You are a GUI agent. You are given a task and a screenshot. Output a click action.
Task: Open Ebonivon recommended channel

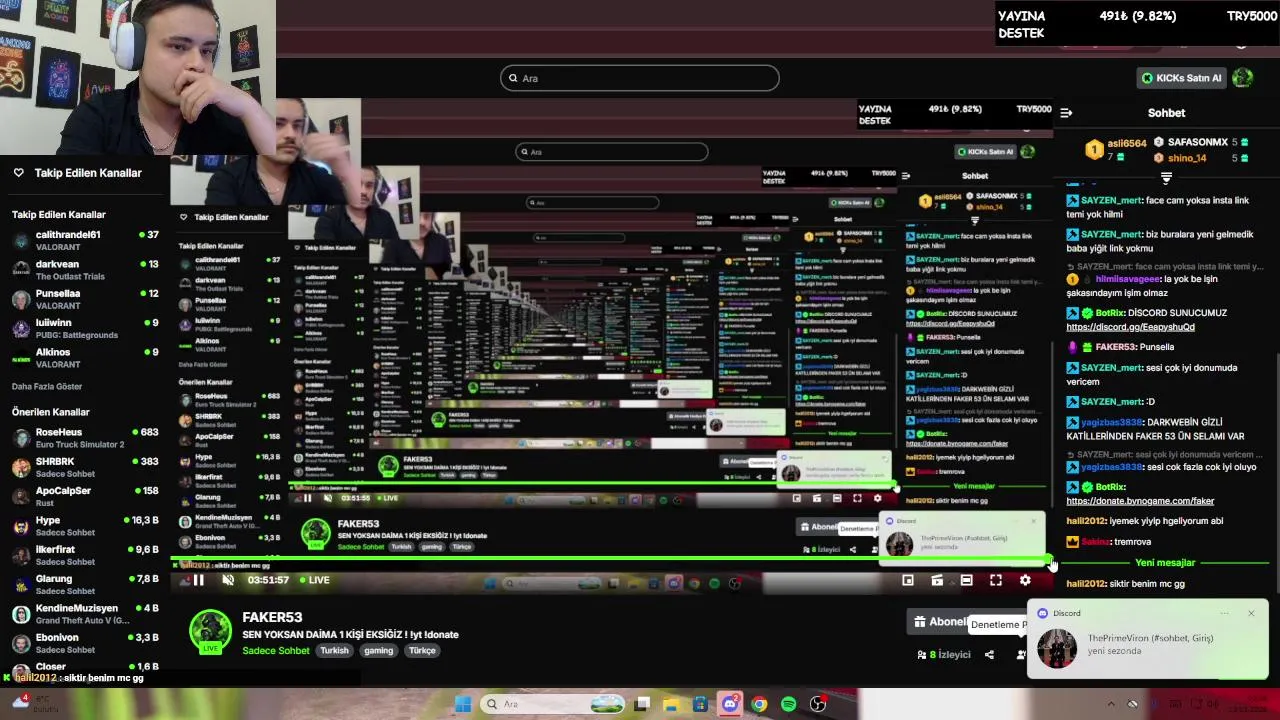pyautogui.click(x=85, y=643)
